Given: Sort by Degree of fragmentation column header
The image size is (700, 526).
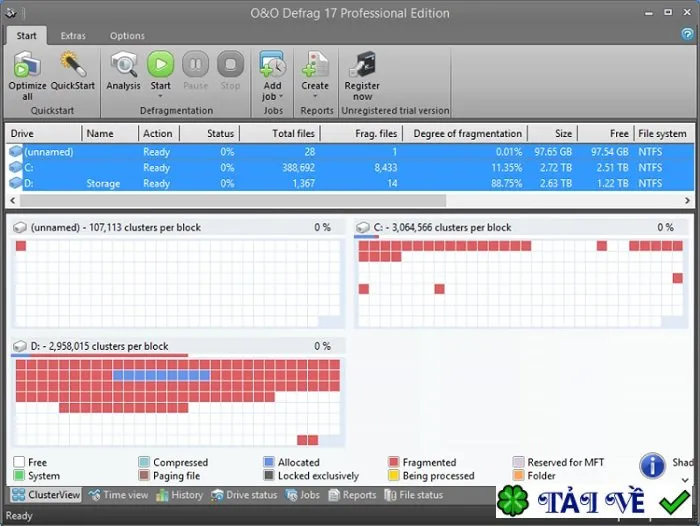Looking at the screenshot, I should (x=465, y=134).
